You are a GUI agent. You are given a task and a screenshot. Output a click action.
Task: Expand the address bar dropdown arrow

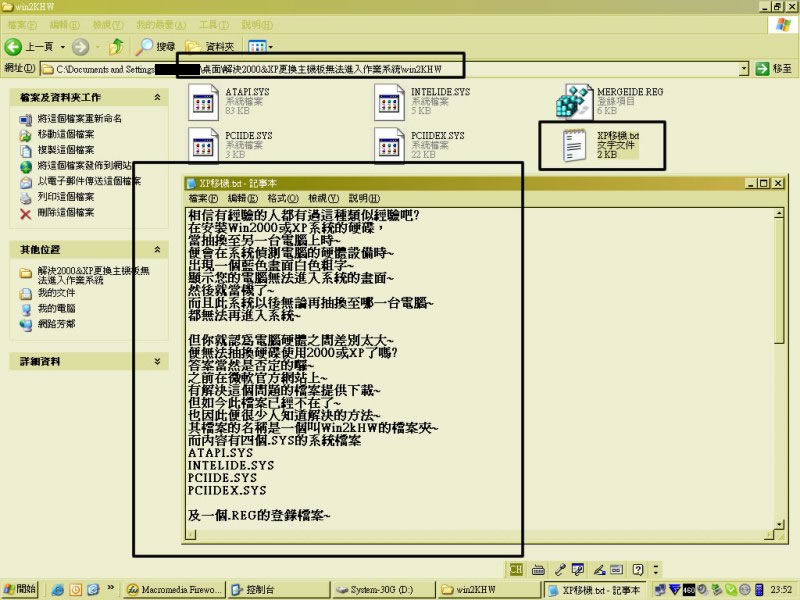click(x=744, y=69)
